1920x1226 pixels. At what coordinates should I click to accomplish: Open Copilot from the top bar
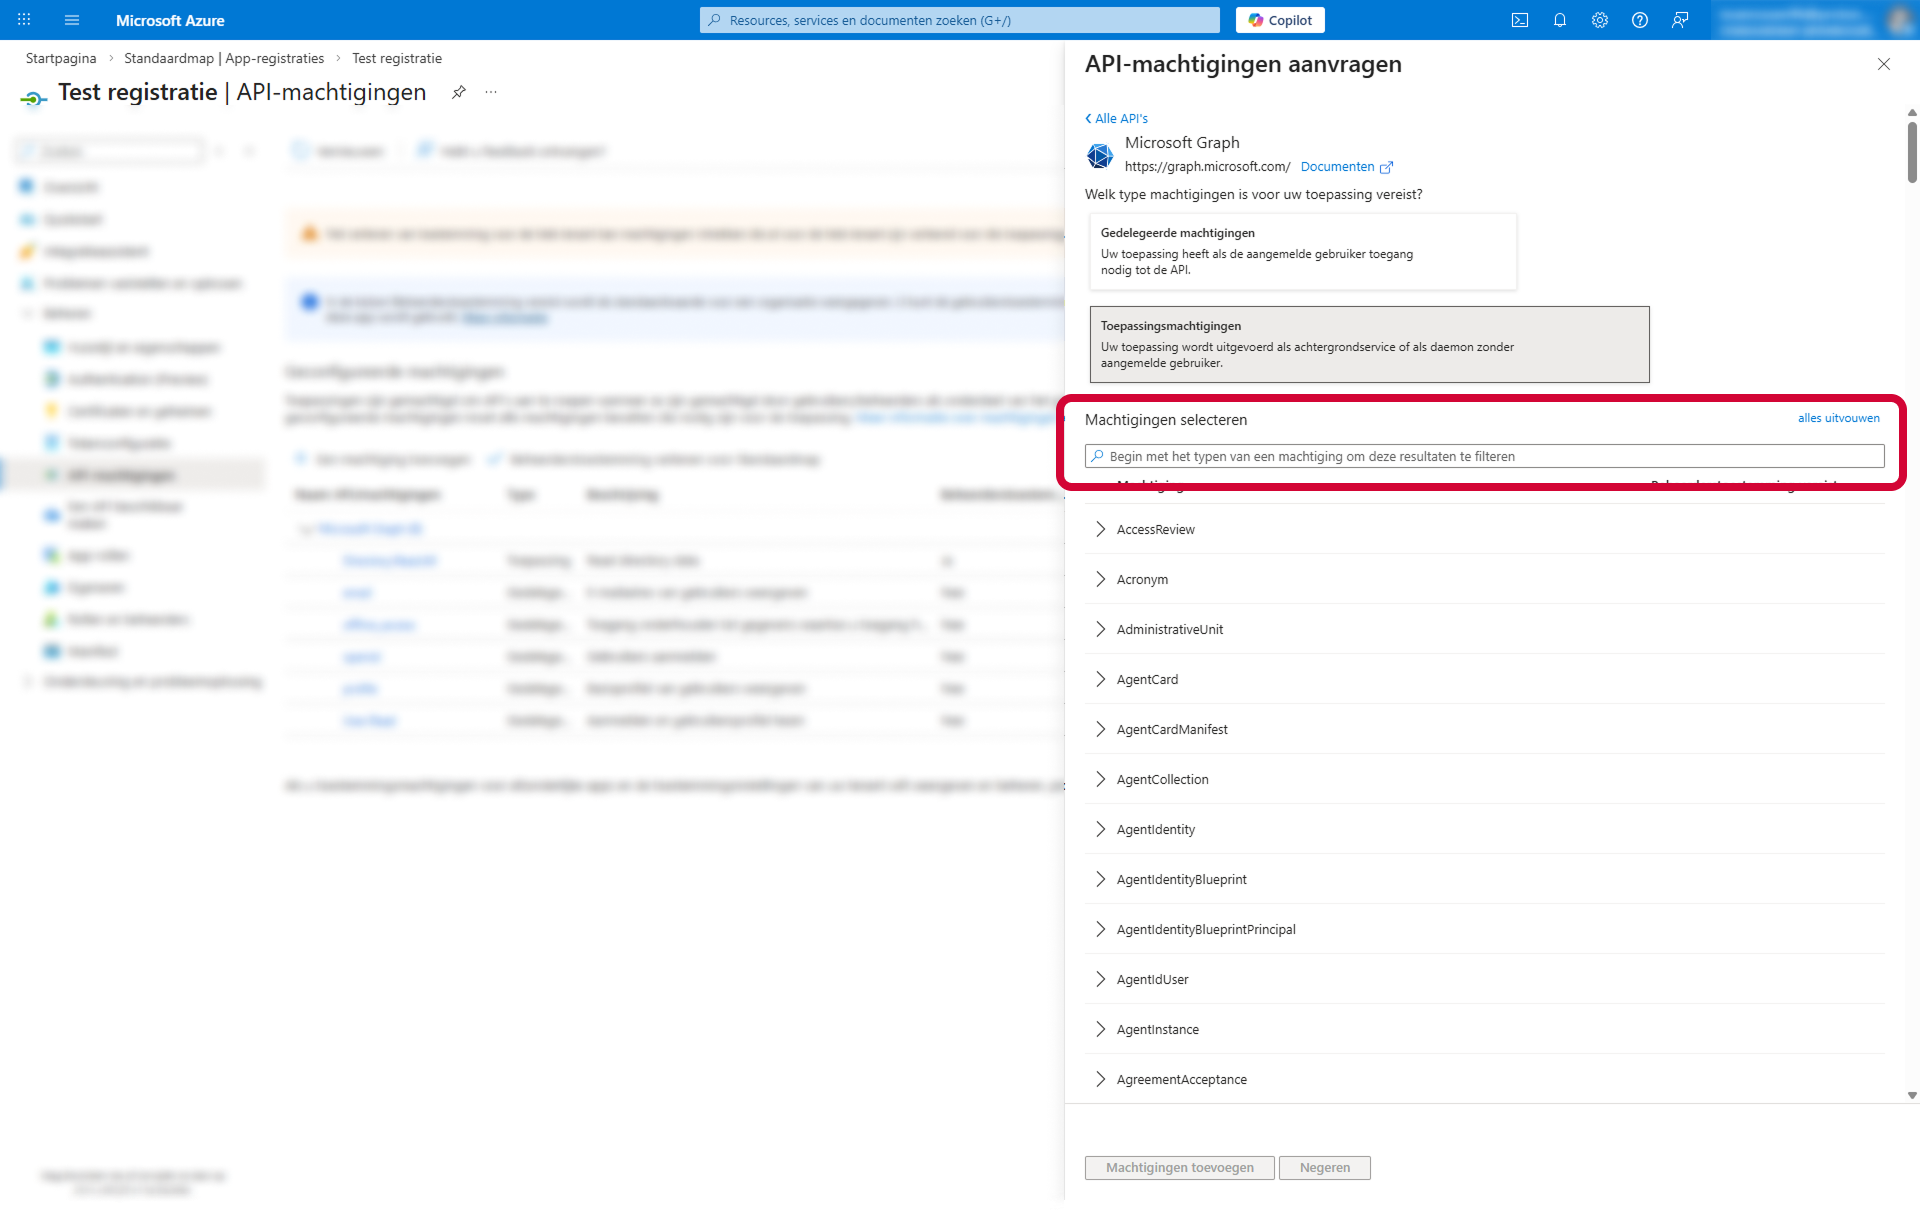(x=1280, y=20)
